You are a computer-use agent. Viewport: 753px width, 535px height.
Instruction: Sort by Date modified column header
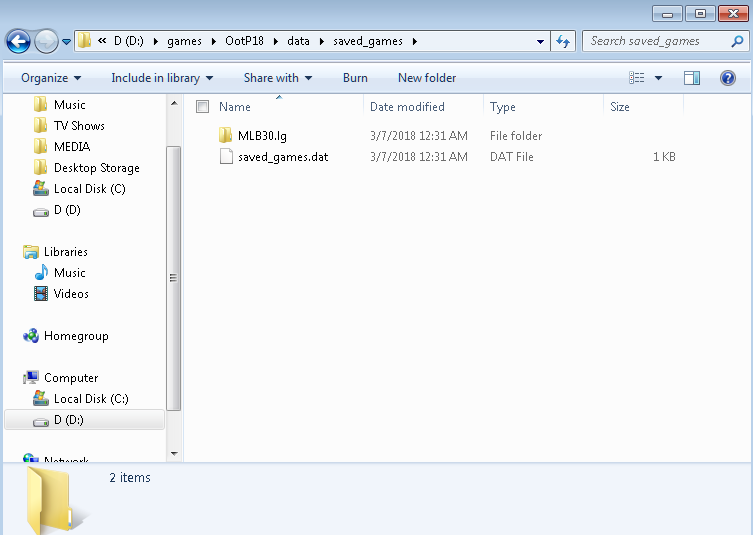(x=407, y=107)
